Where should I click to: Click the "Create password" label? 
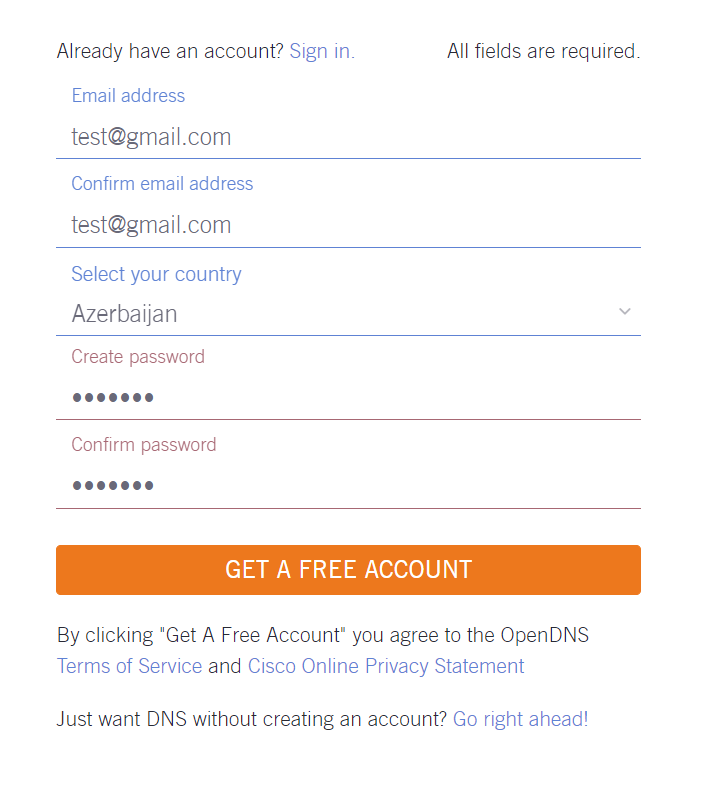(x=138, y=357)
